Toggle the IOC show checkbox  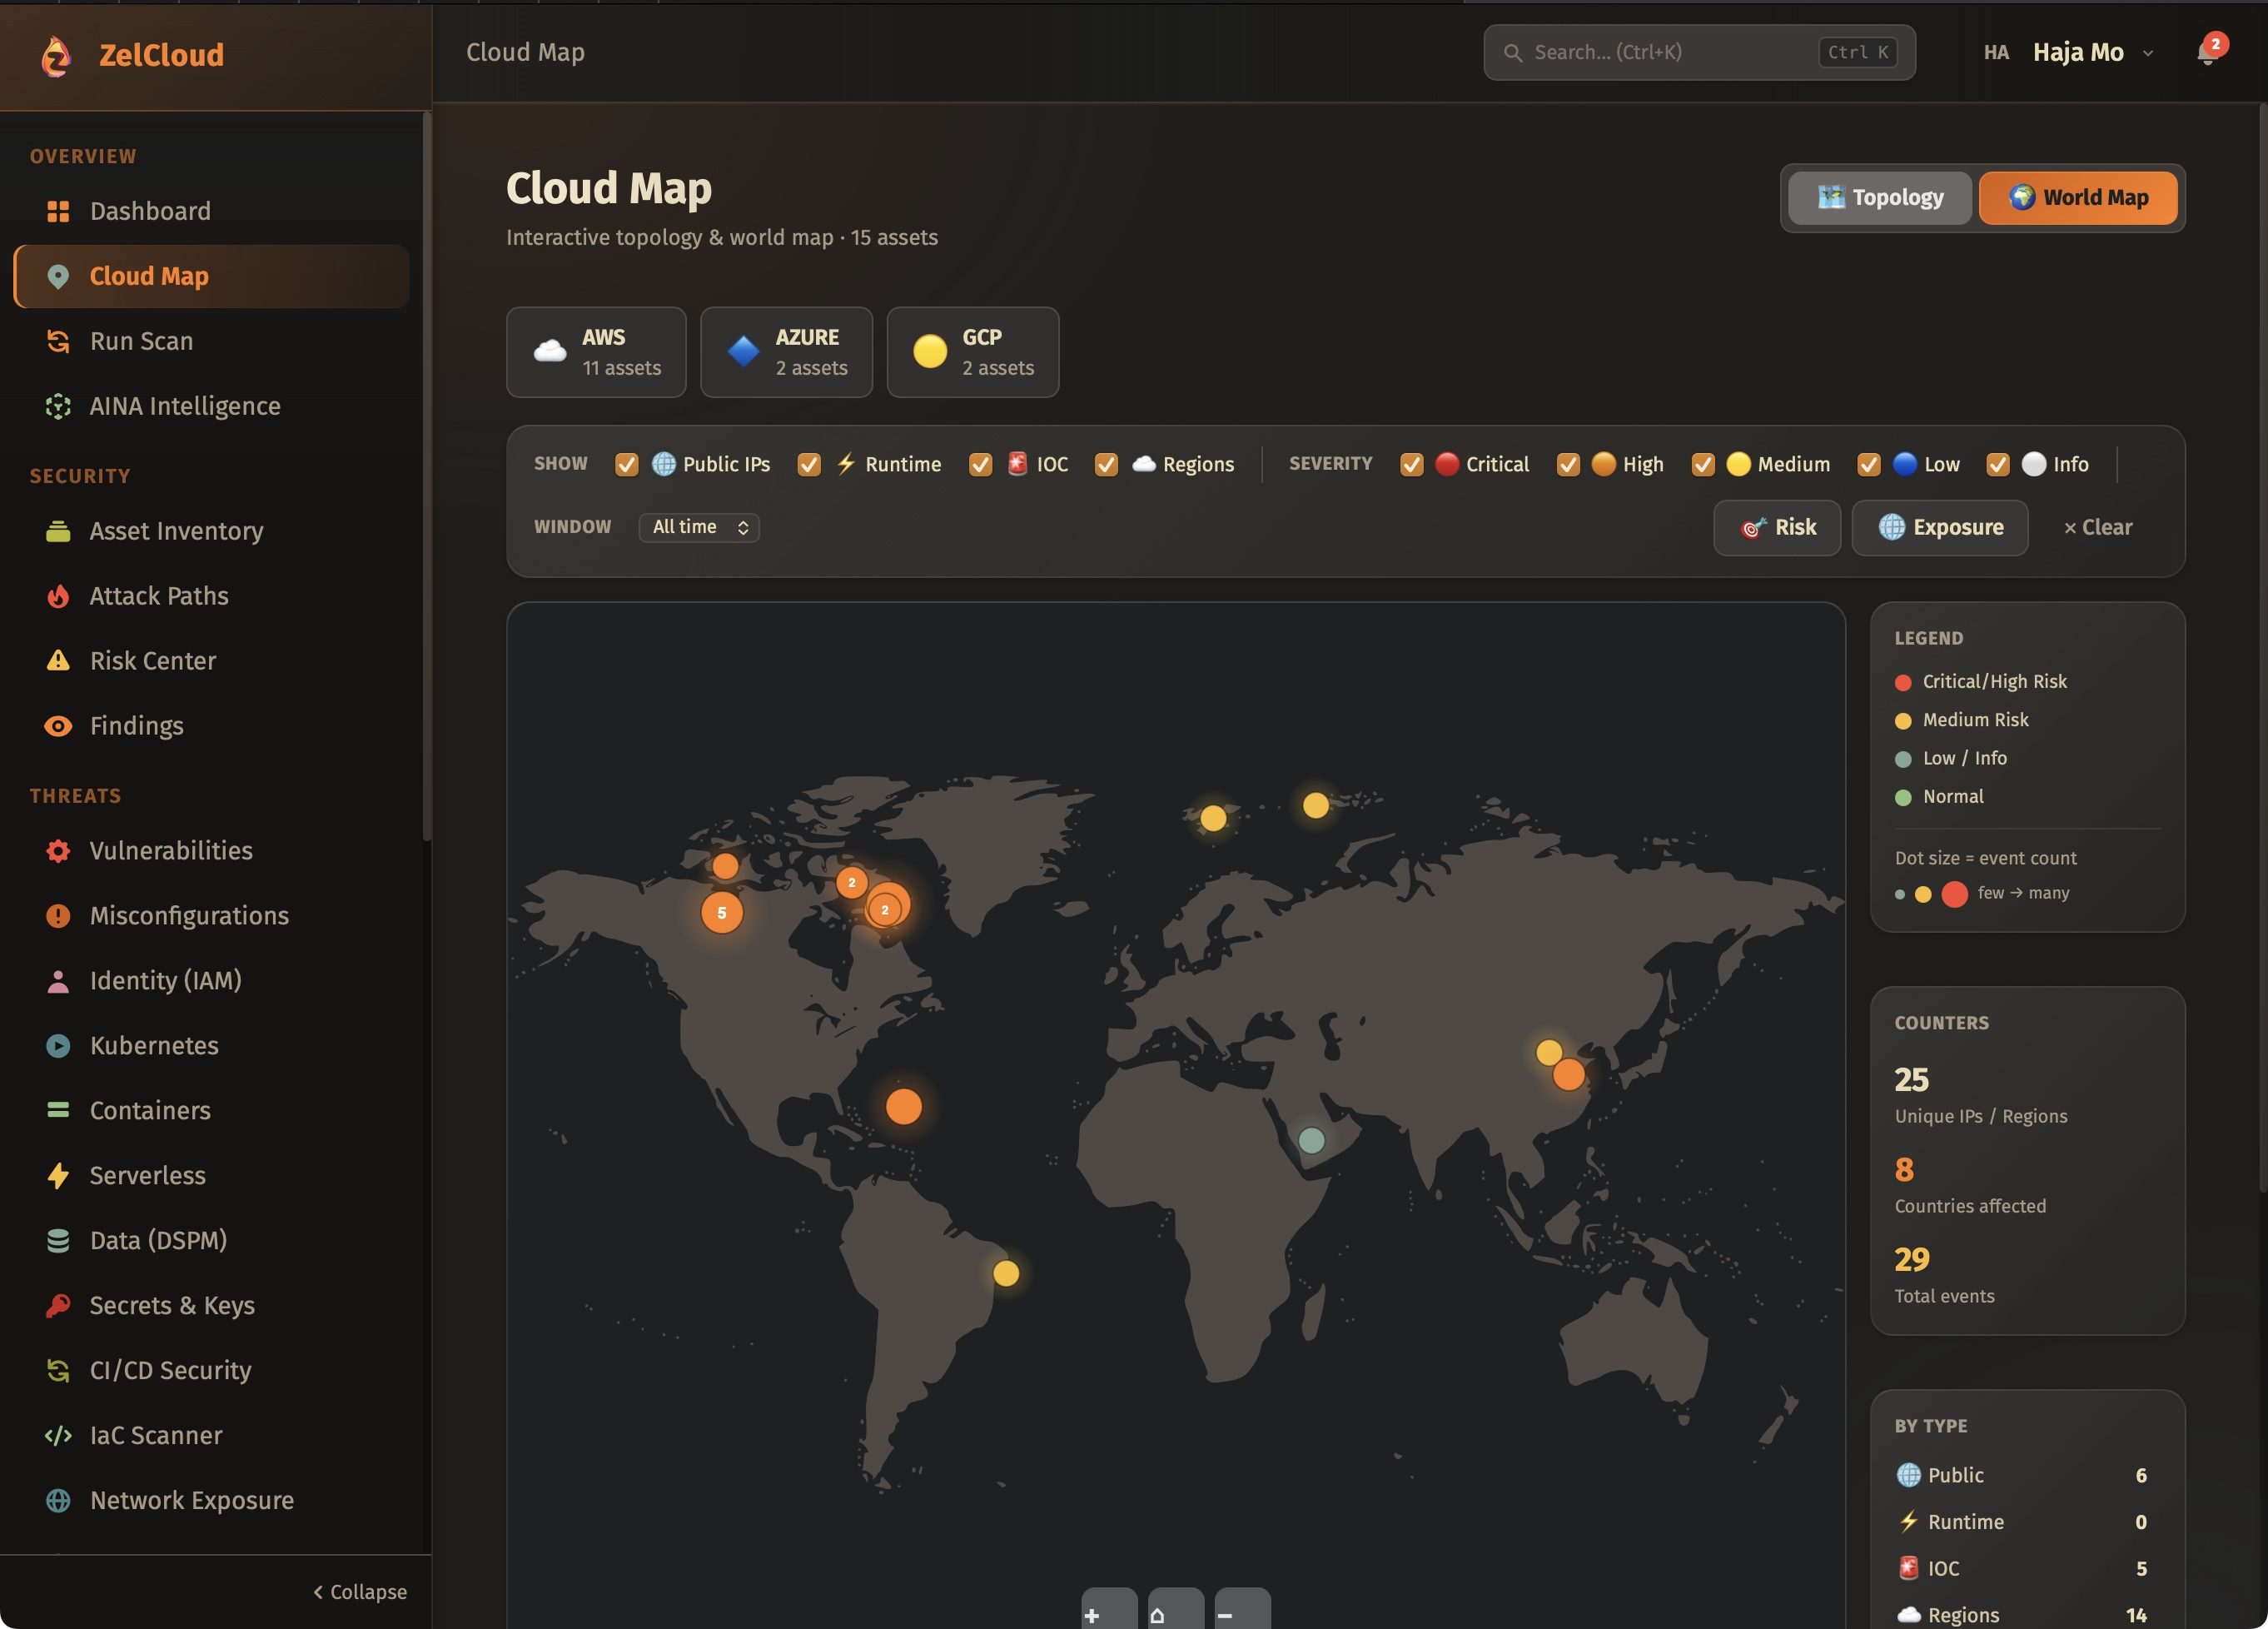(980, 464)
